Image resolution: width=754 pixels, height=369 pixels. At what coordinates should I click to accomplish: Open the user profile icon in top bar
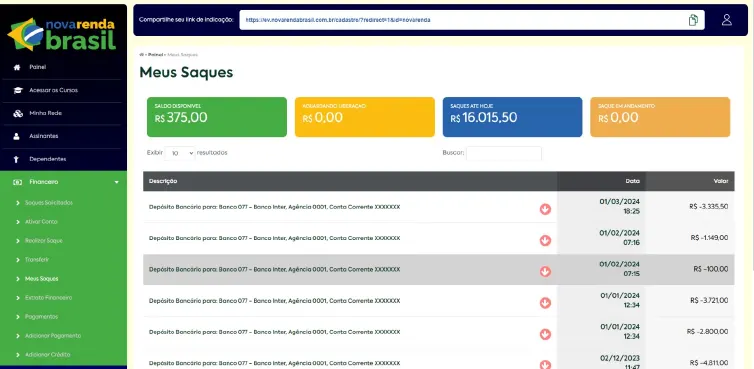[x=727, y=20]
